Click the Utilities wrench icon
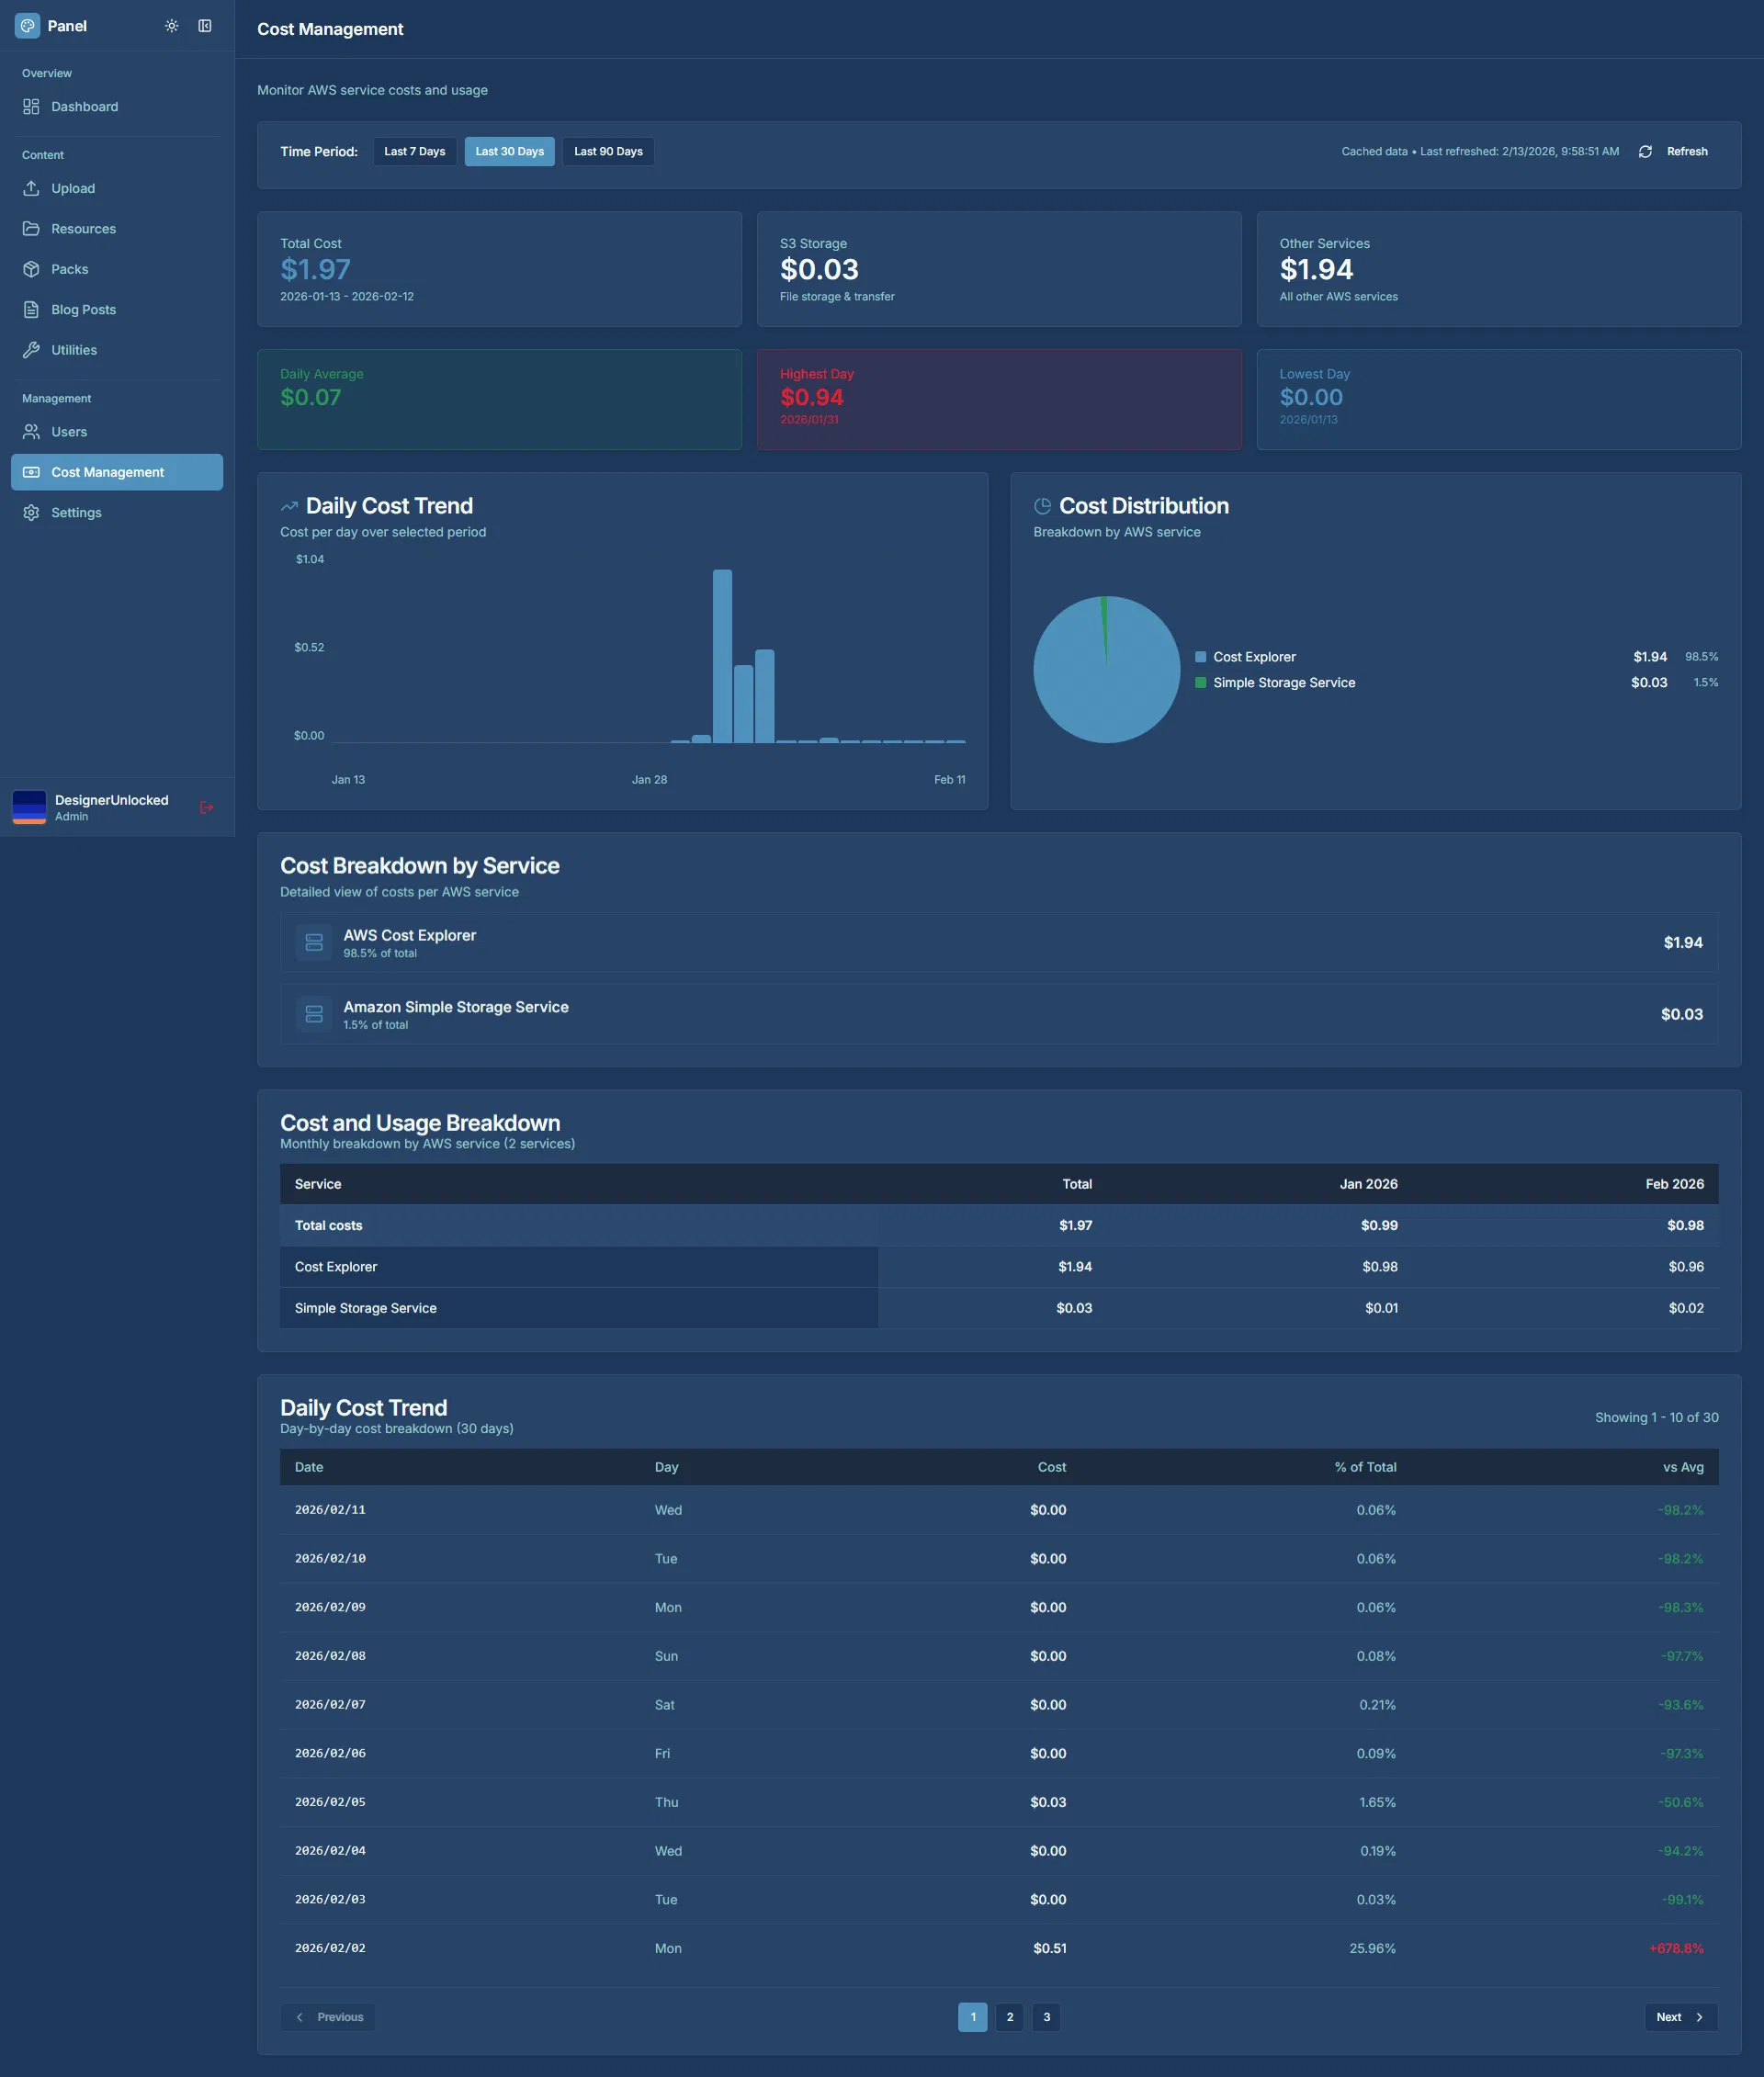Image resolution: width=1764 pixels, height=2077 pixels. pos(31,349)
